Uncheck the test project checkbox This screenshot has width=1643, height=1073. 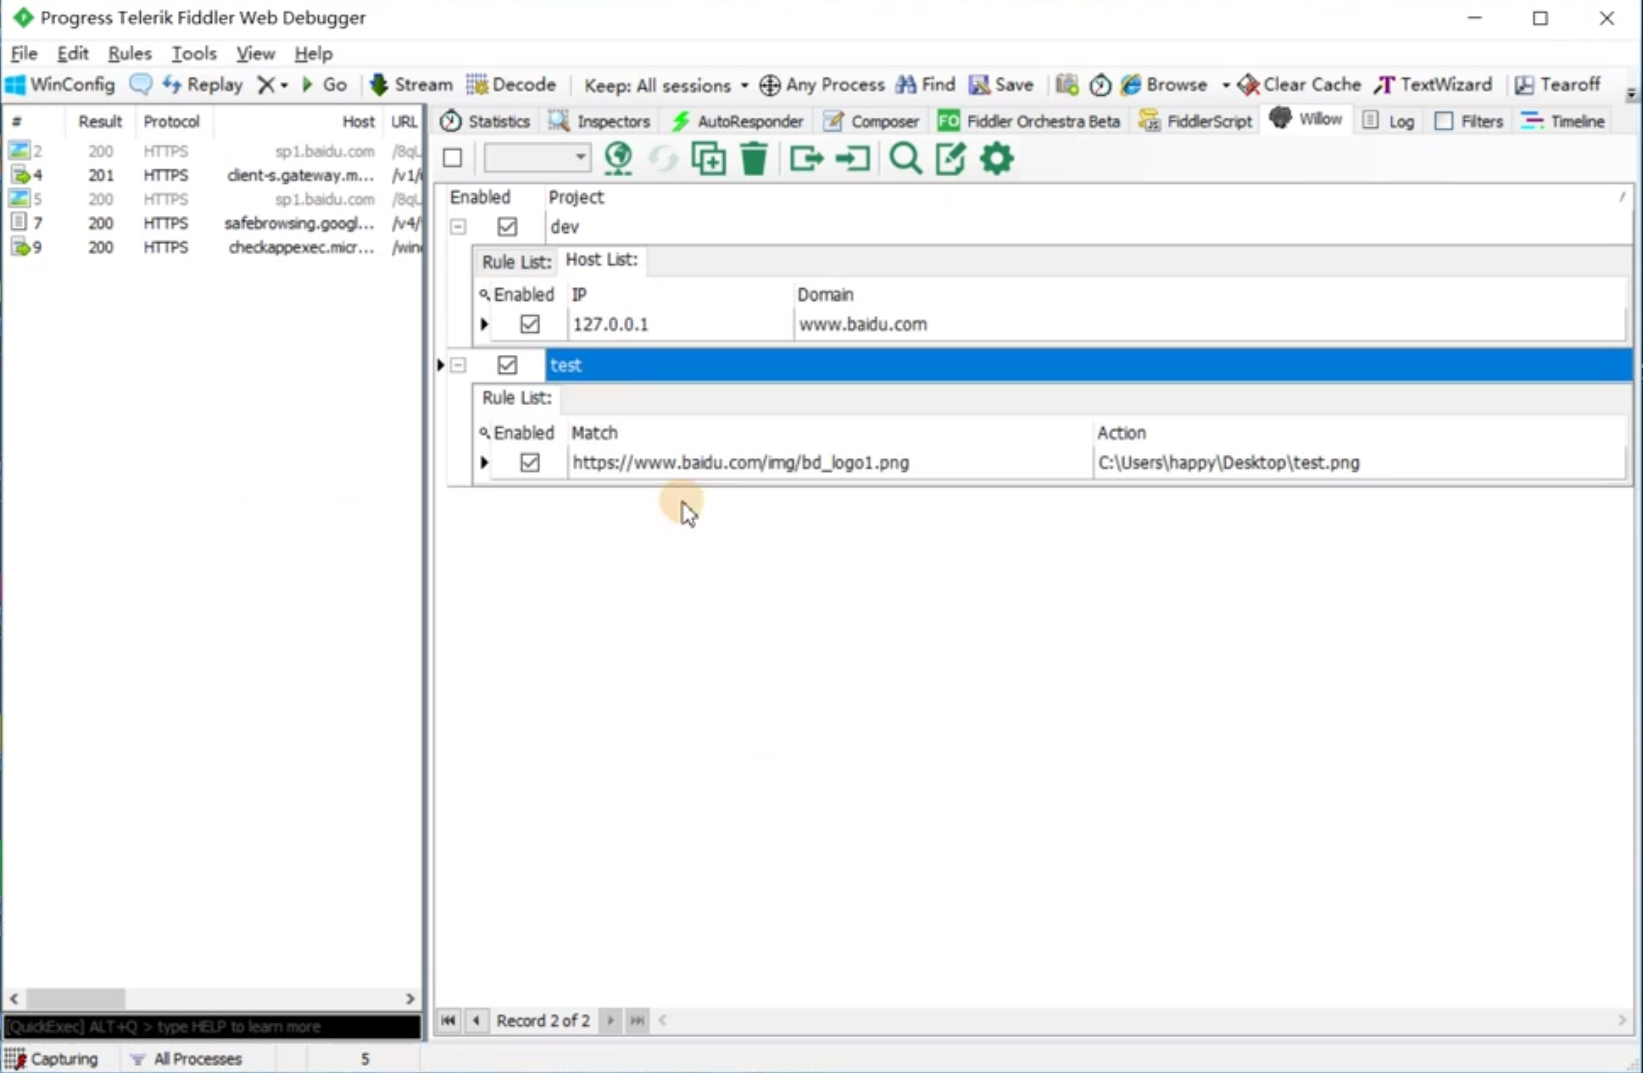pyautogui.click(x=507, y=365)
